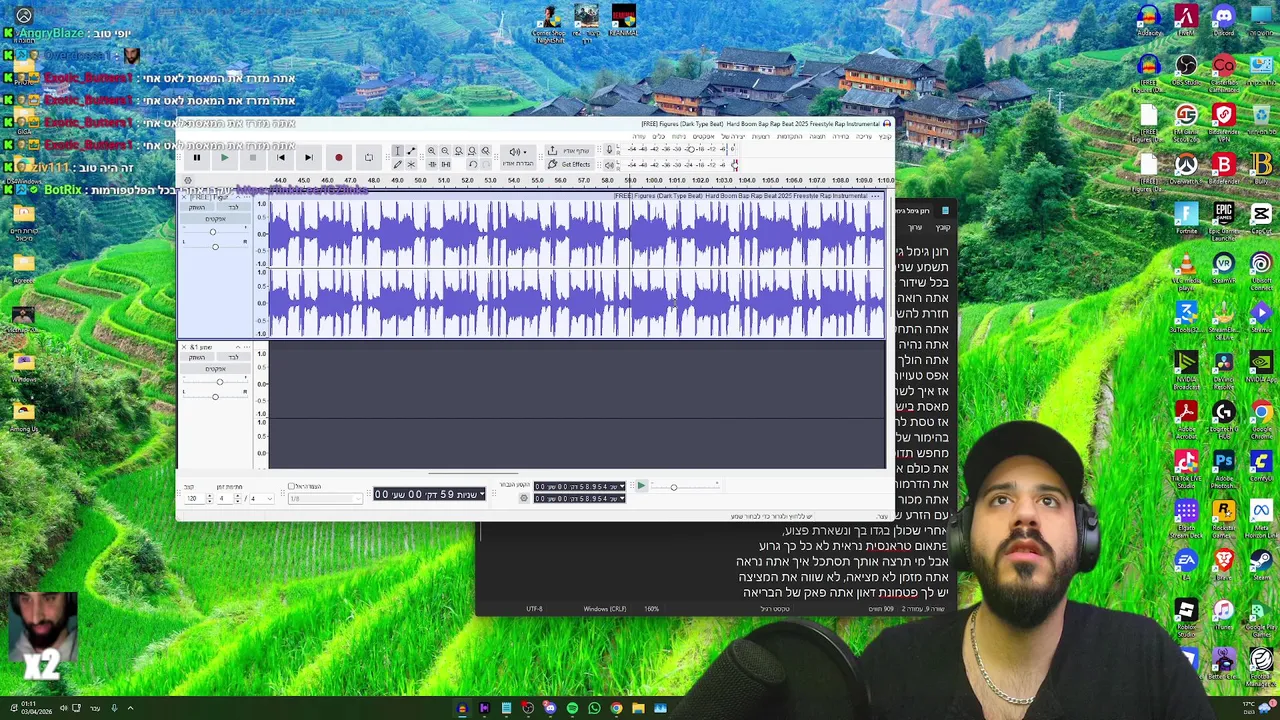Select the Envelope tool
This screenshot has width=1280, height=720.
[411, 151]
